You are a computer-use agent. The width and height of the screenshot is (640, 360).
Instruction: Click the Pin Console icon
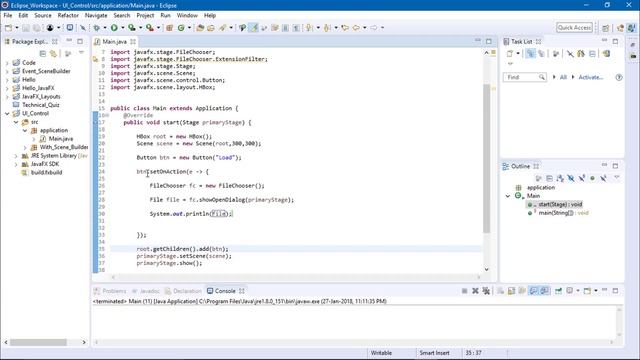pos(558,291)
